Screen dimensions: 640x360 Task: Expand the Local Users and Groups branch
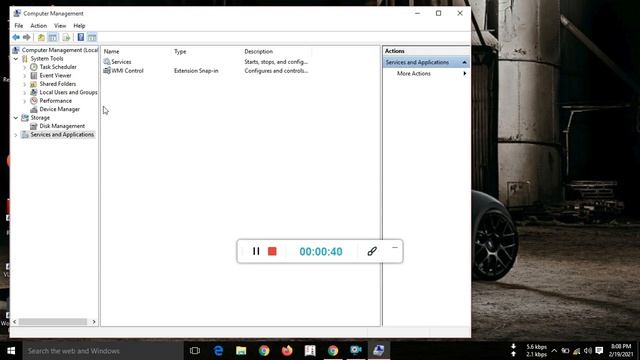[24, 93]
